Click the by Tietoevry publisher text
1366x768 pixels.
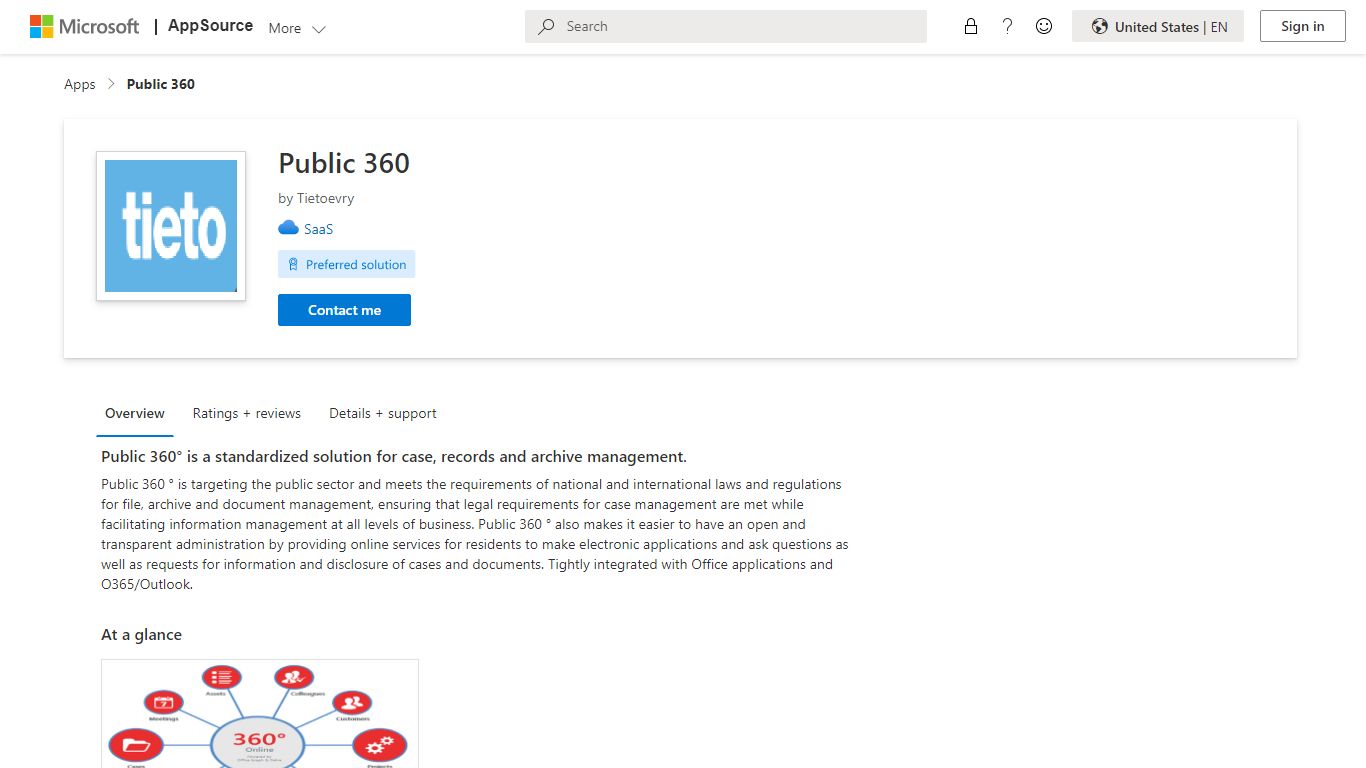click(x=316, y=198)
